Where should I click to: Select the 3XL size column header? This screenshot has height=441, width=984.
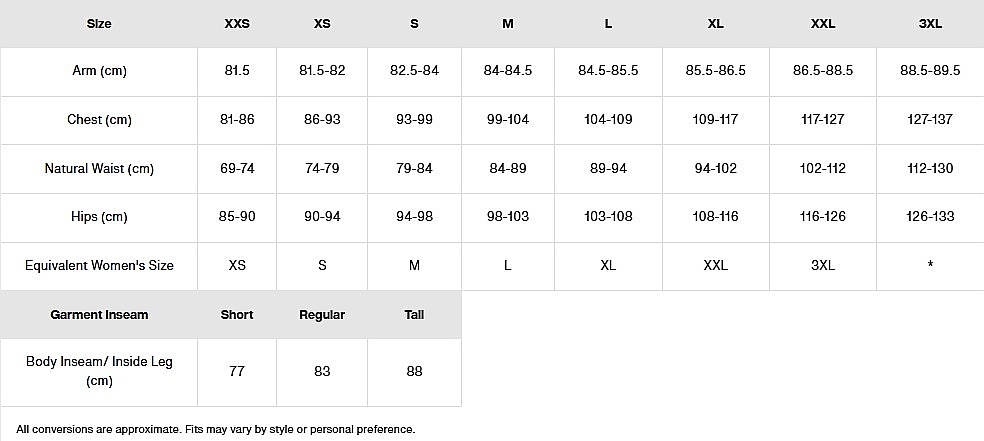click(x=930, y=23)
